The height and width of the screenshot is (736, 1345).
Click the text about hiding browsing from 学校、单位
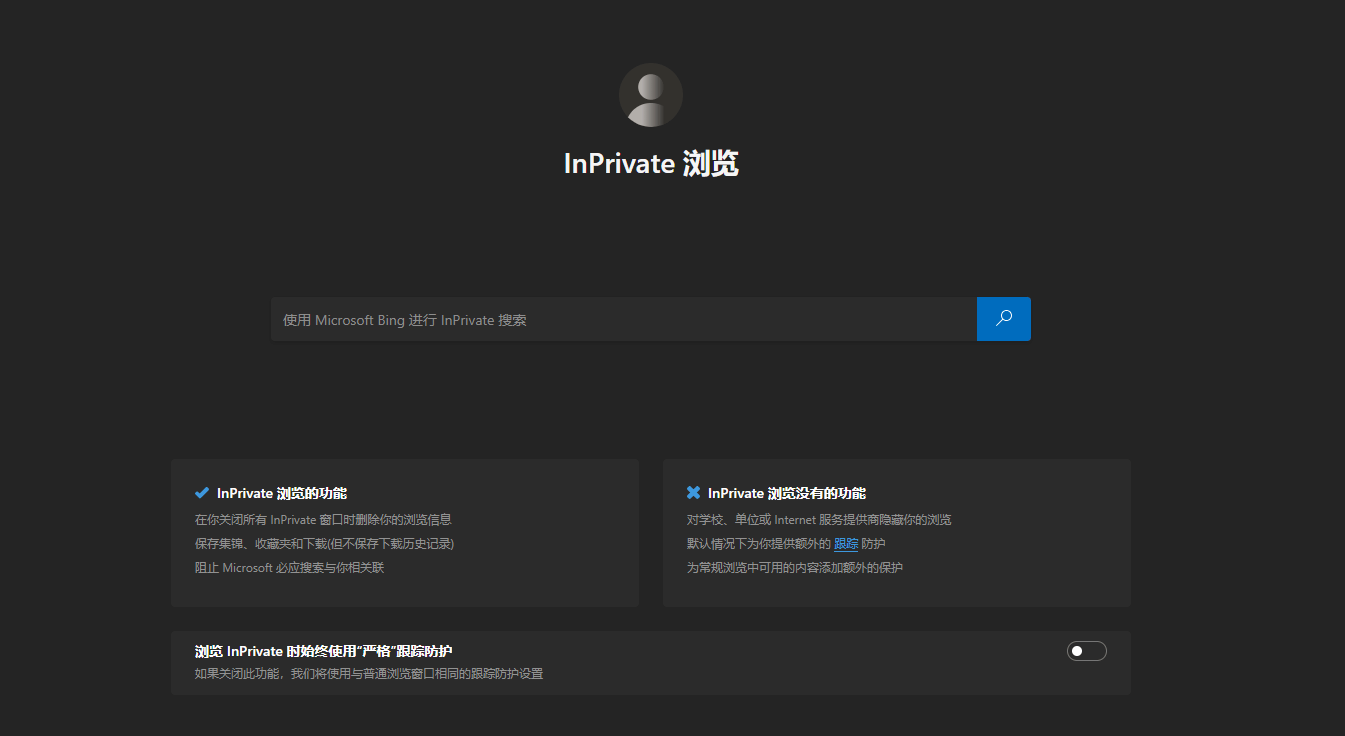pyautogui.click(x=818, y=520)
